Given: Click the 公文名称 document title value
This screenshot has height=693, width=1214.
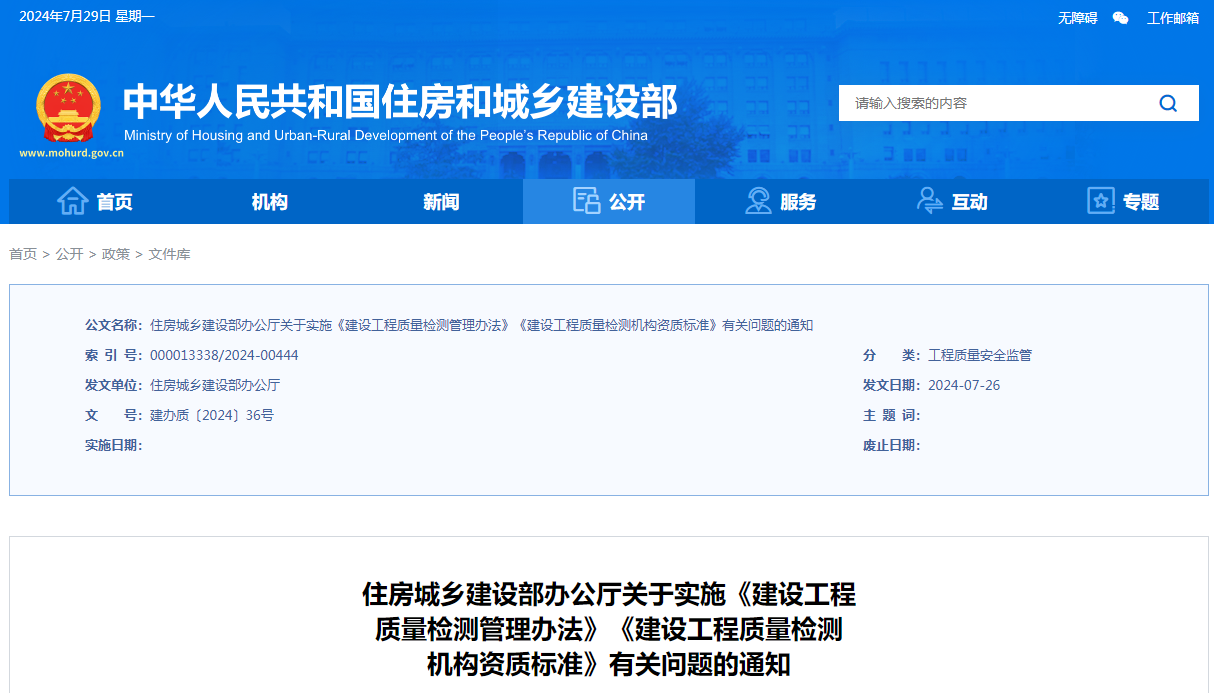Looking at the screenshot, I should [481, 325].
